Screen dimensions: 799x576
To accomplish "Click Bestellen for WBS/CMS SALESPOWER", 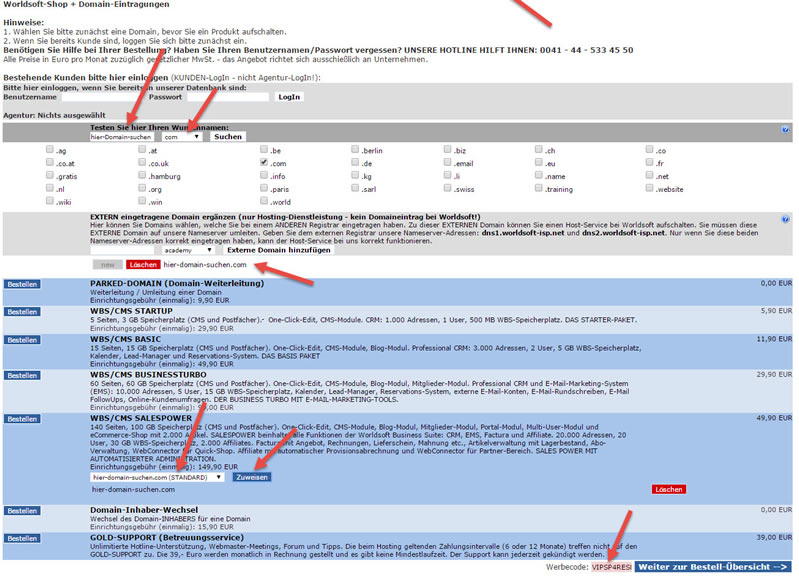I will click(x=22, y=419).
